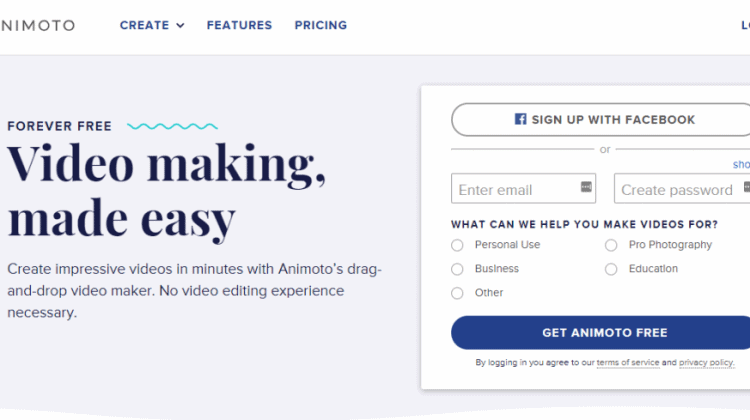Open the privacy policy link
The image size is (750, 420).
[x=706, y=363]
